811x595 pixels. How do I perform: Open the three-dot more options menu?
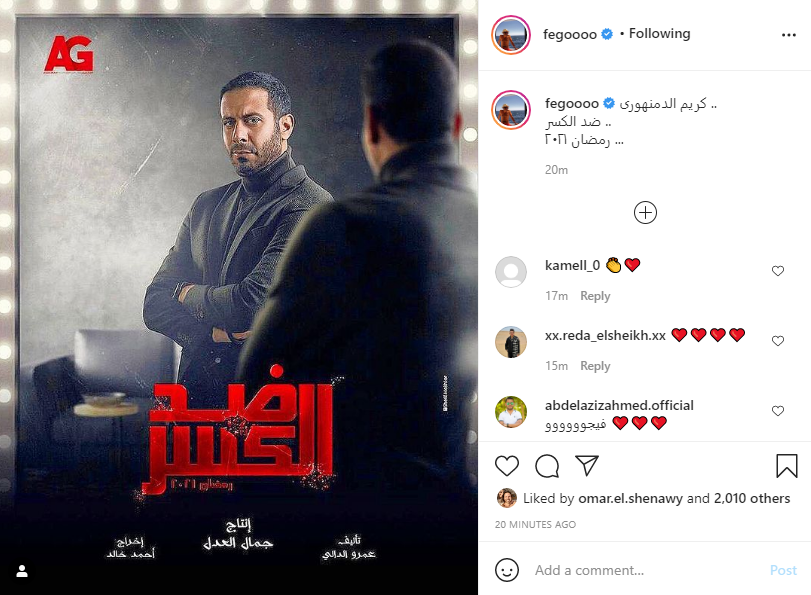(x=788, y=35)
